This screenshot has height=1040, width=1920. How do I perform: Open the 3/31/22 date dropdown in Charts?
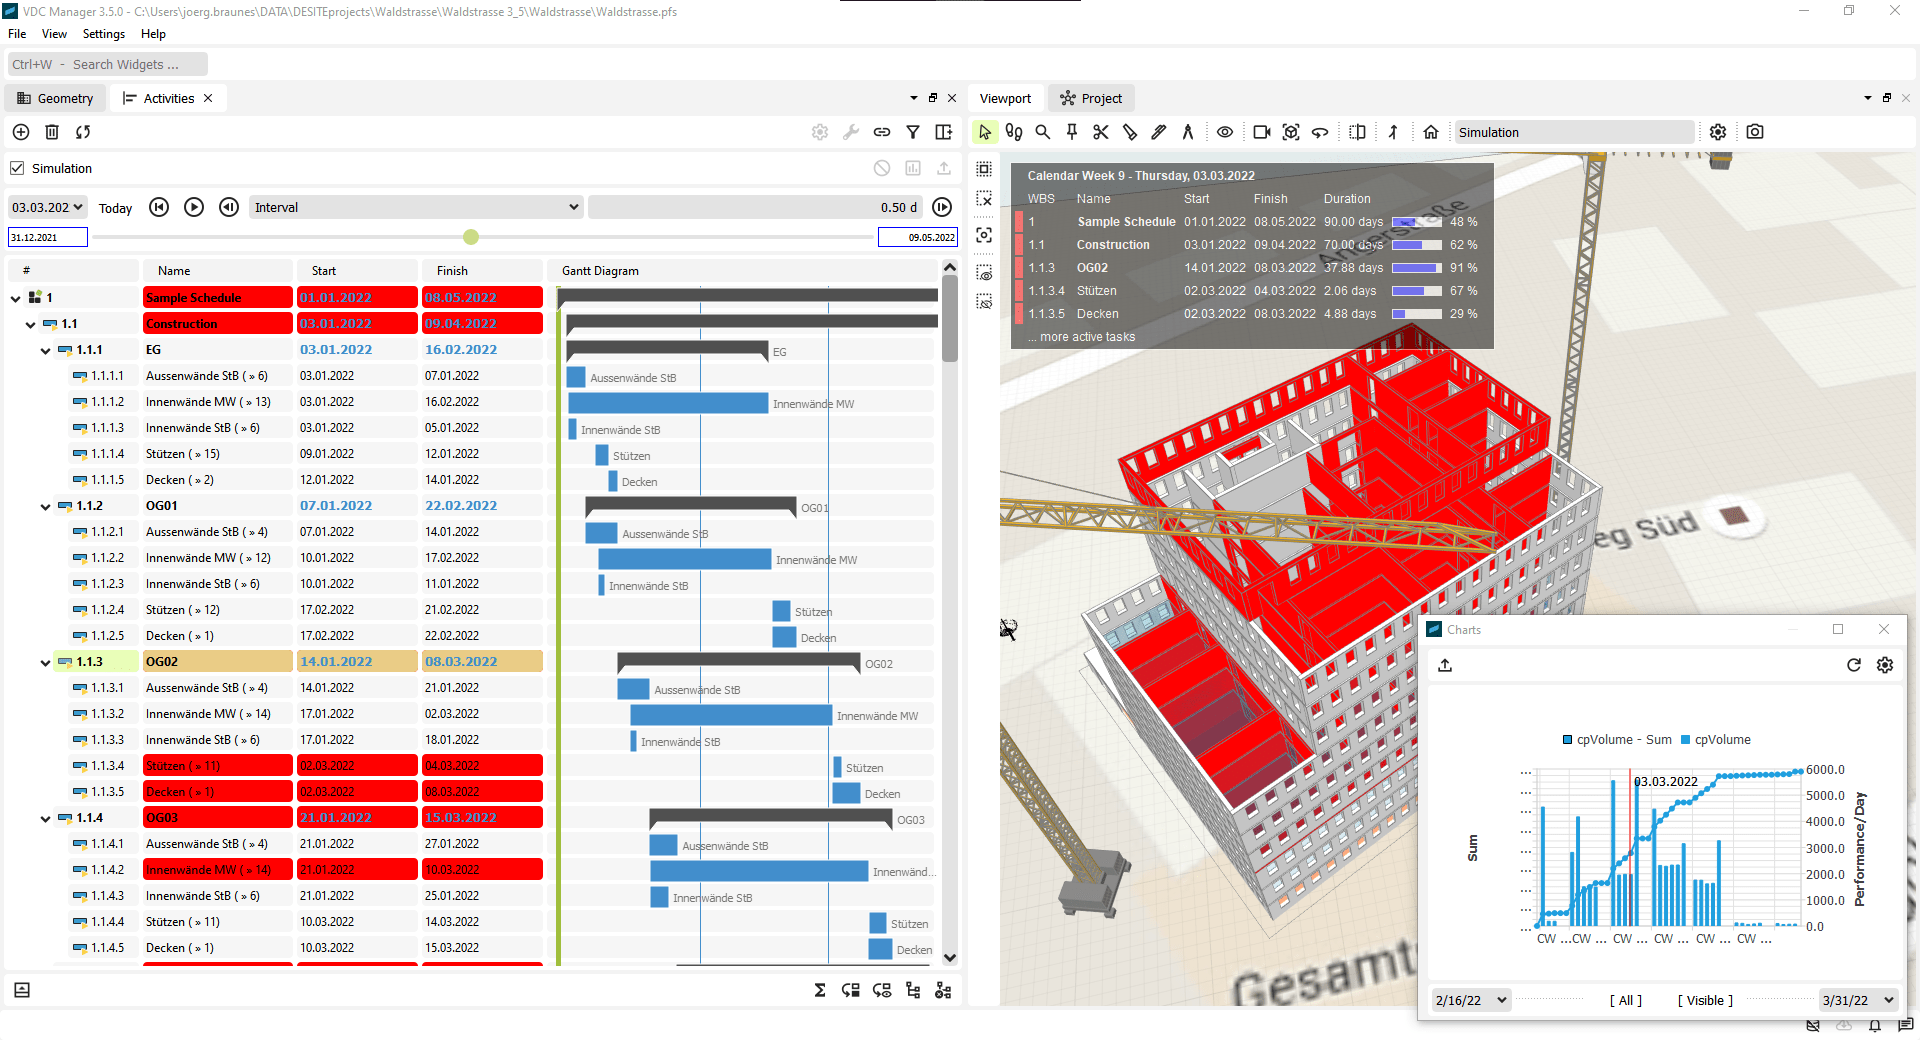(1857, 1000)
